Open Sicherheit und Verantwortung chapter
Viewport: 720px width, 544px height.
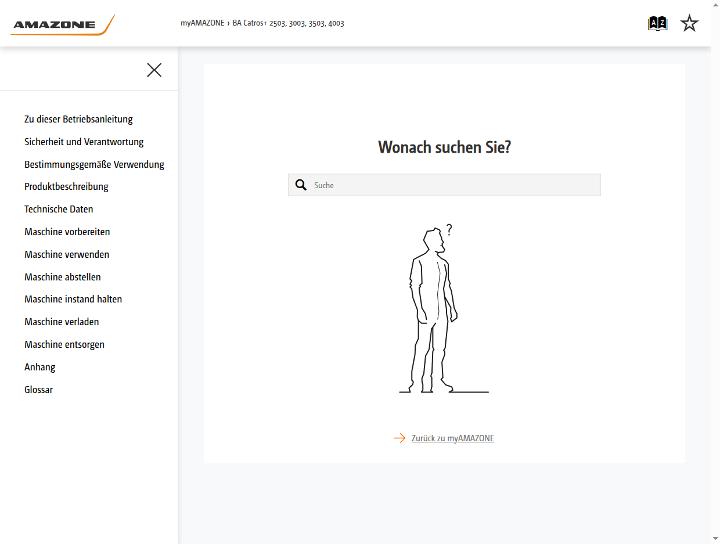84,142
